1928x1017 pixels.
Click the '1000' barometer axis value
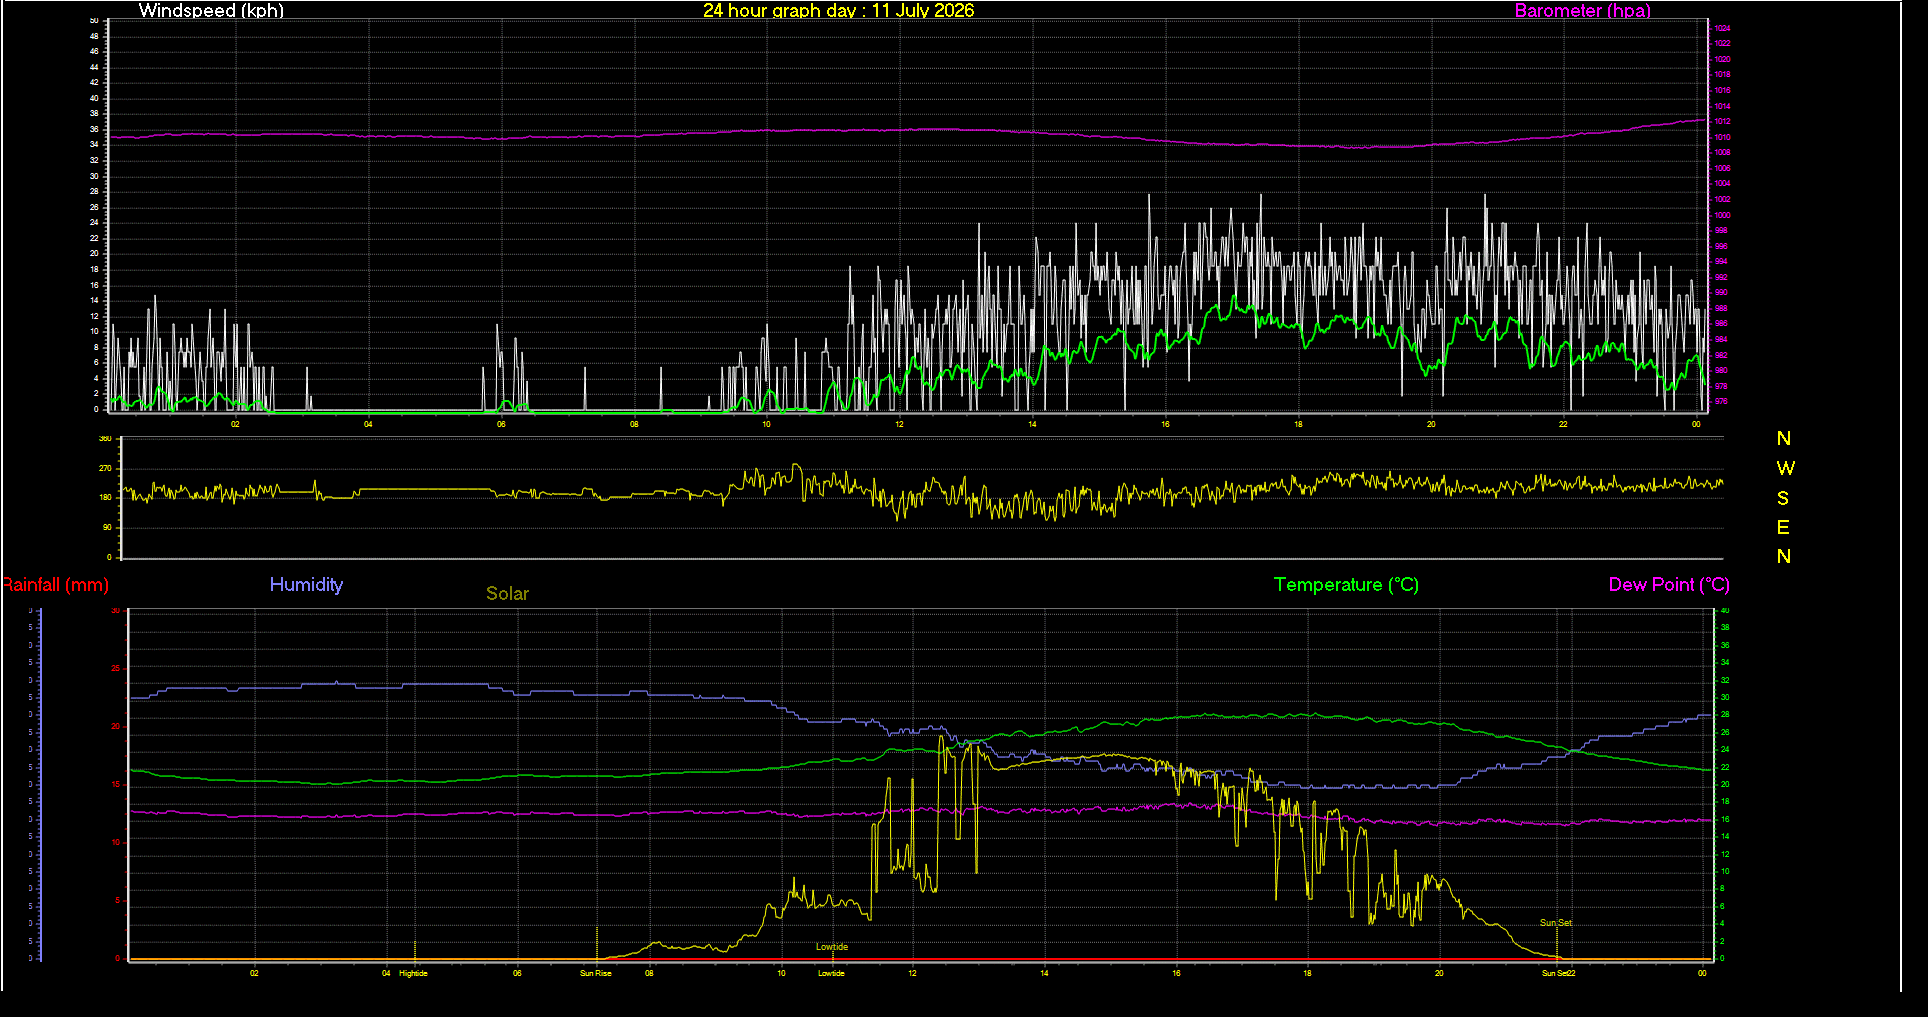(x=1722, y=215)
